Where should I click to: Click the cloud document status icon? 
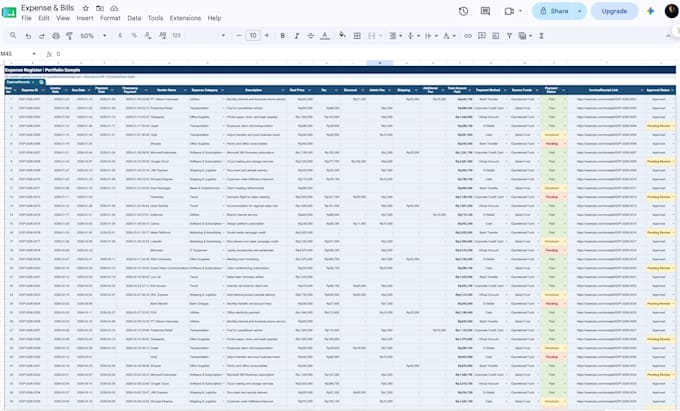tap(114, 8)
